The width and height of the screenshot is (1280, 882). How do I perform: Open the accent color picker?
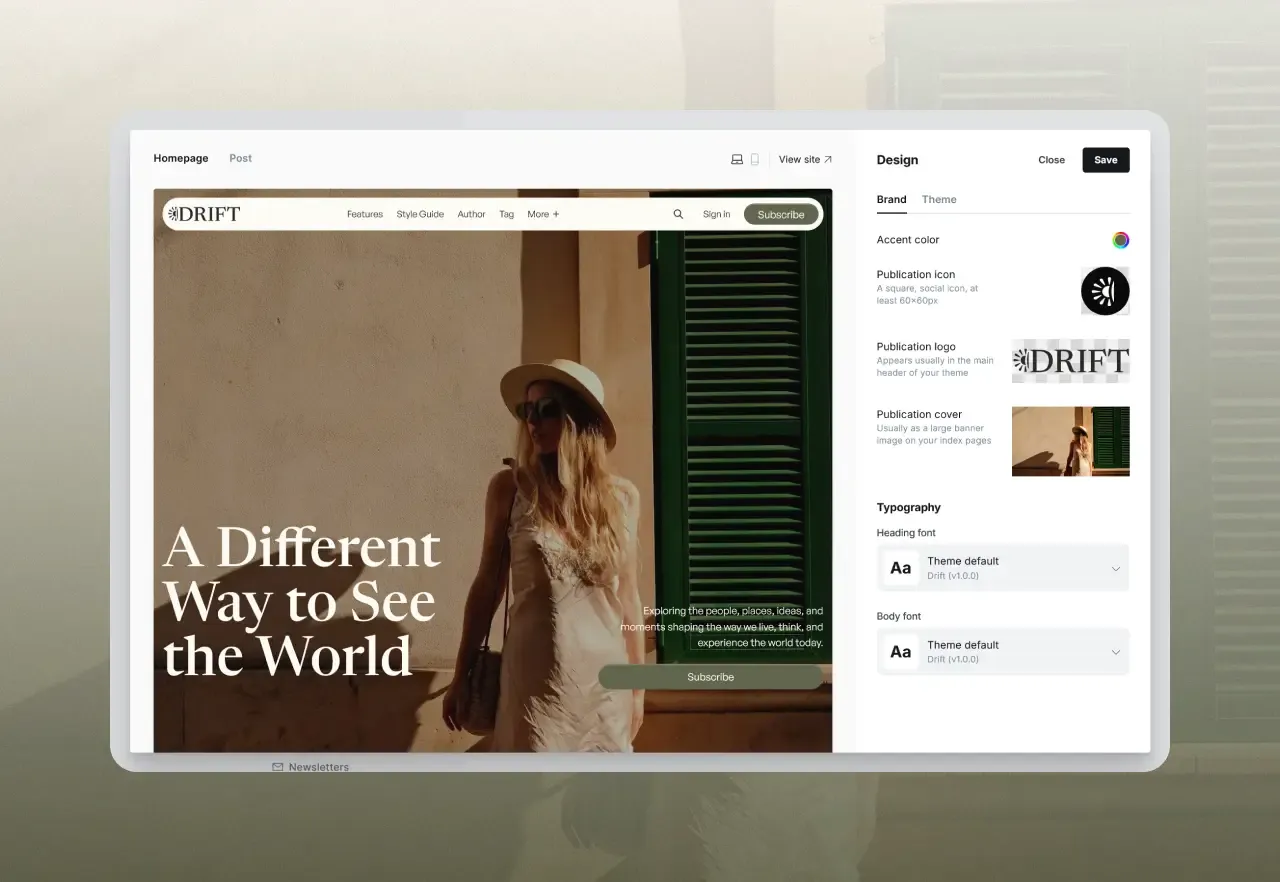tap(1121, 240)
